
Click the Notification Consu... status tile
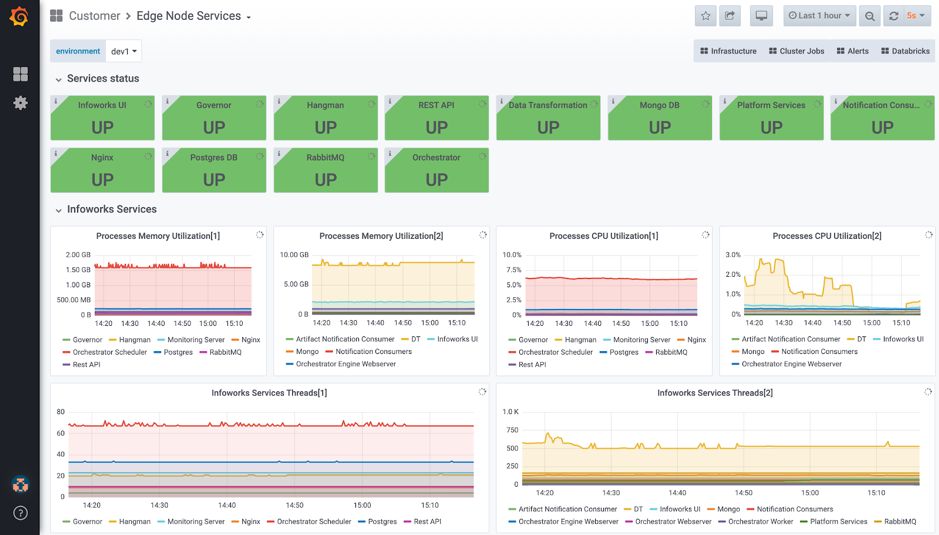882,118
